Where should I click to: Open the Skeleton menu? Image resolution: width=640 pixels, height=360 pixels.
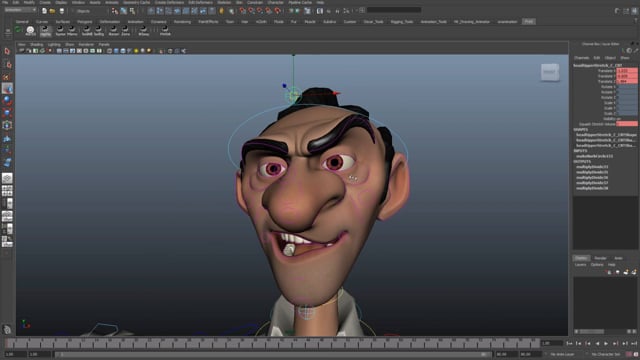[x=224, y=2]
